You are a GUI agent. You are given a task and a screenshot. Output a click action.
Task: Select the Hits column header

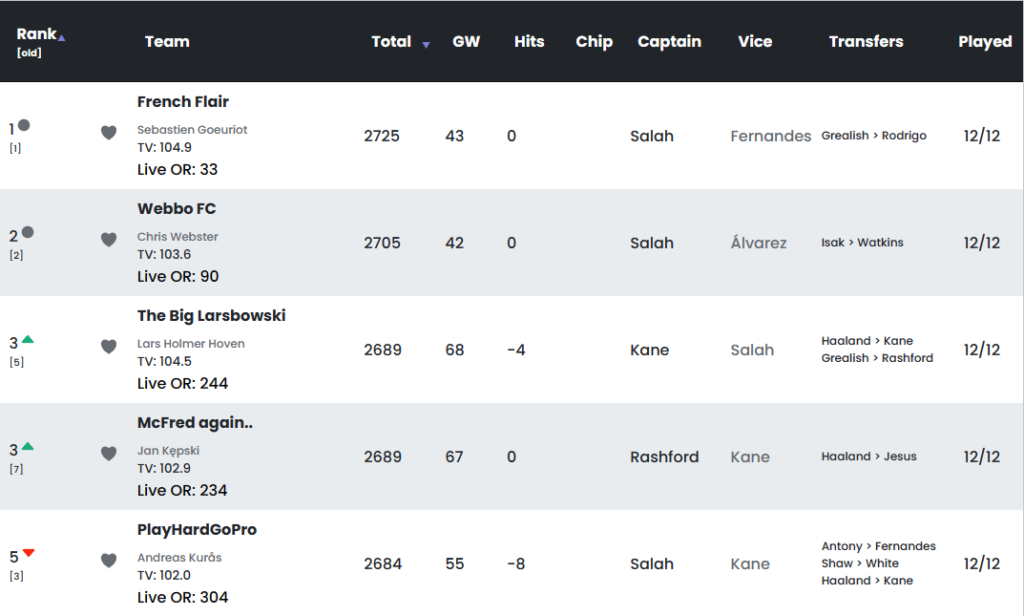[x=529, y=42]
